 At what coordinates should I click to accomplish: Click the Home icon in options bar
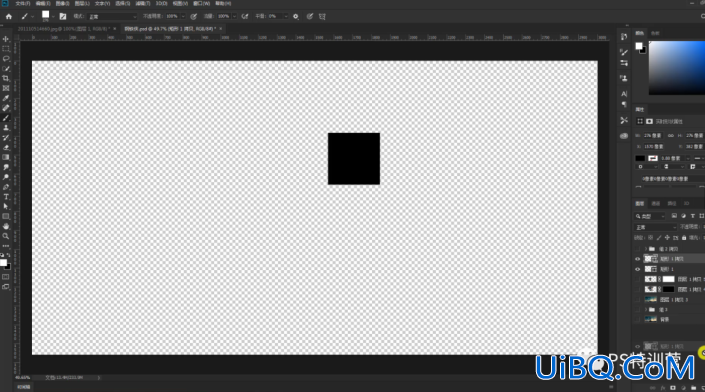tap(9, 16)
